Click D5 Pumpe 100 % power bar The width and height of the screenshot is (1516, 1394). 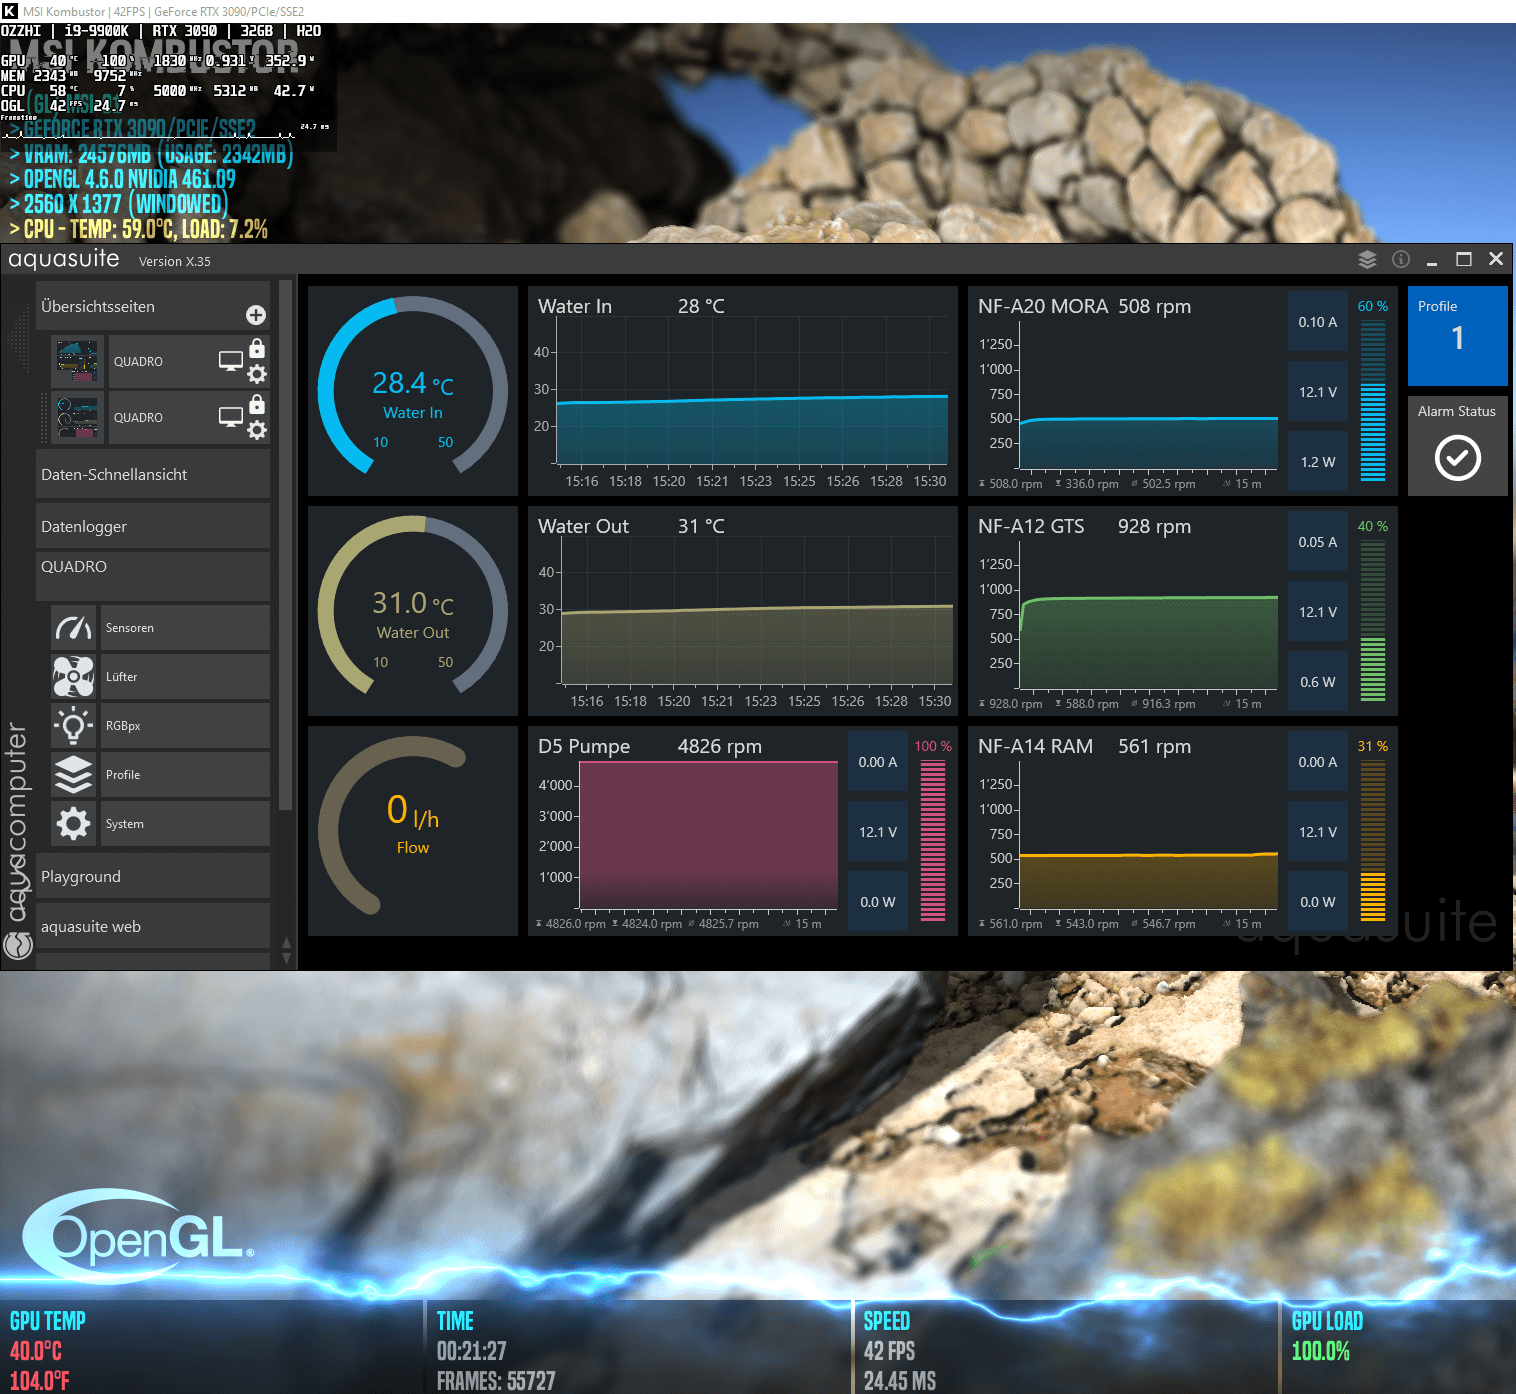click(x=933, y=840)
